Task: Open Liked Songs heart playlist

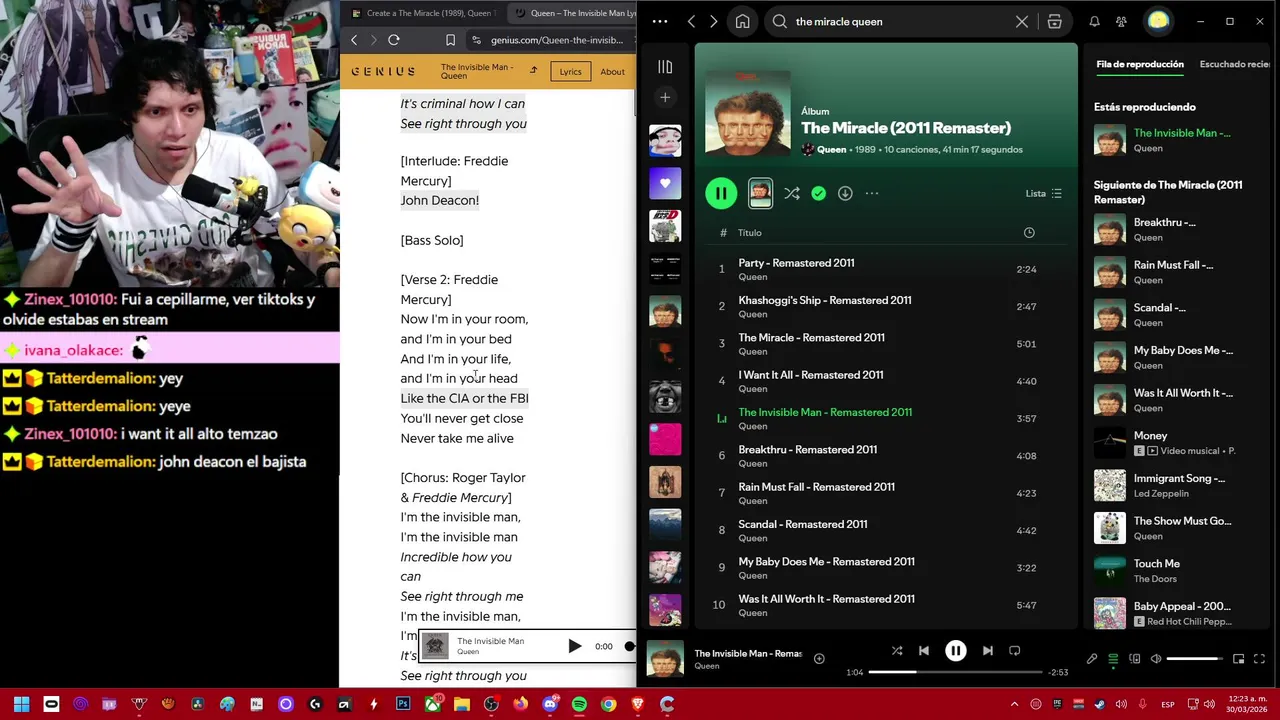Action: [665, 183]
